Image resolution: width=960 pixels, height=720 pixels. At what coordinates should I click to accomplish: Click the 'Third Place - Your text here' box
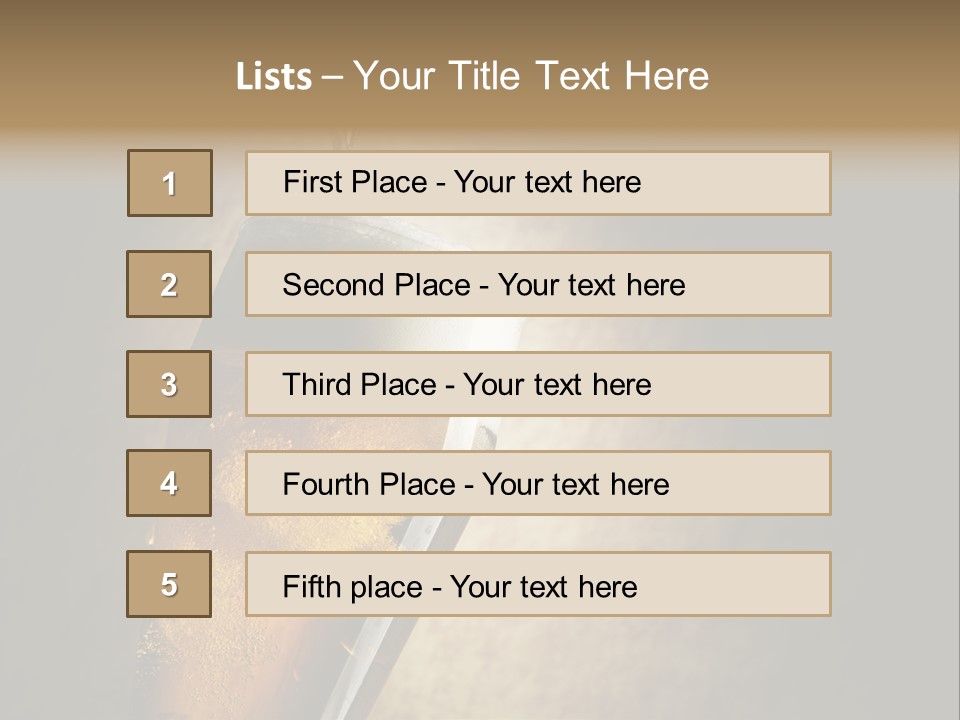coord(538,384)
